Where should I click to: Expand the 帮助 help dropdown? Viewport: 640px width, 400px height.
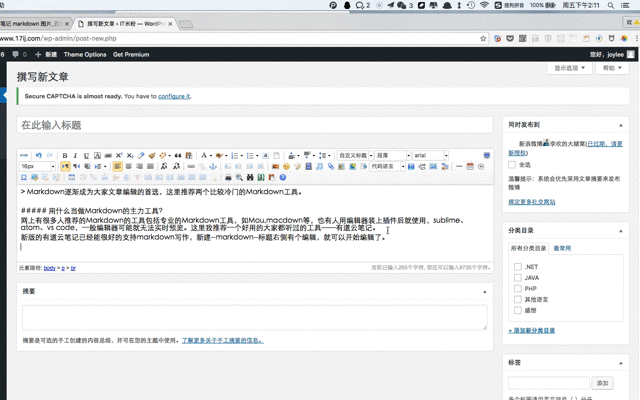[x=612, y=68]
